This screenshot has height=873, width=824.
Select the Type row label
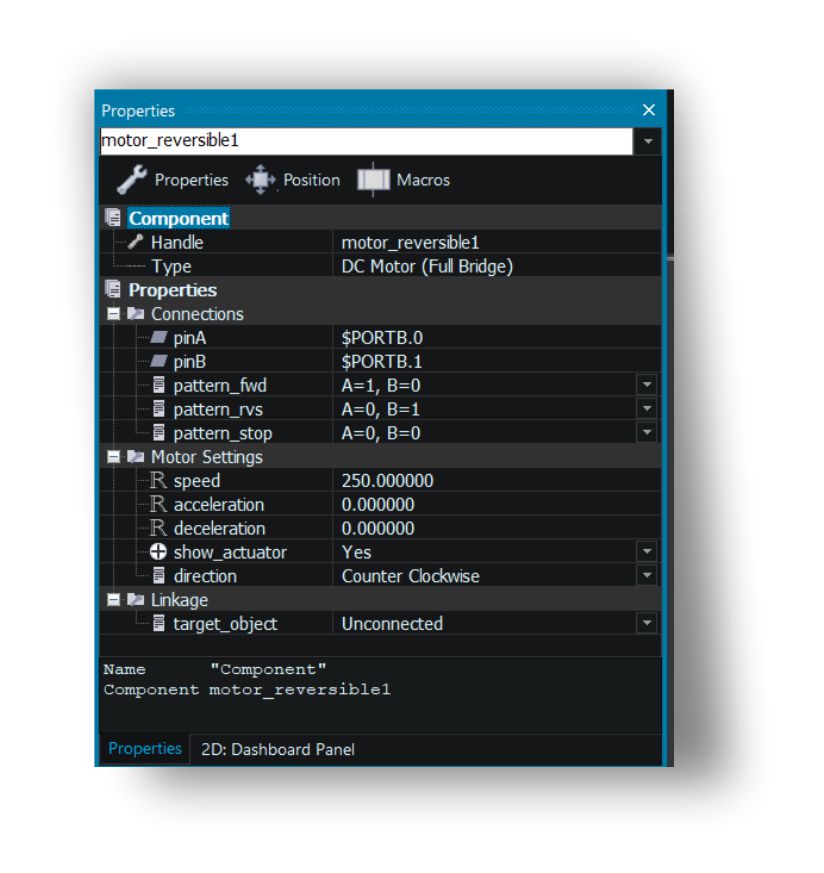pyautogui.click(x=171, y=267)
